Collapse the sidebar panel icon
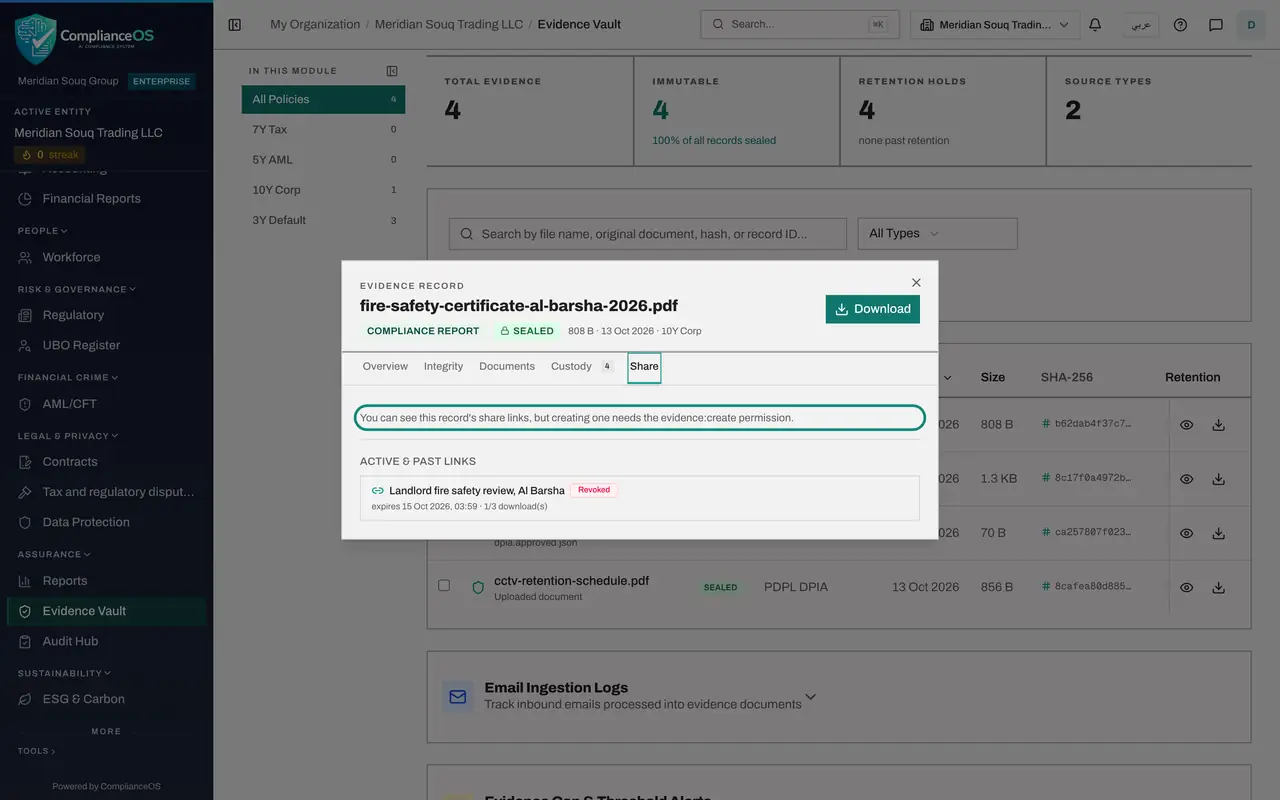 click(235, 25)
